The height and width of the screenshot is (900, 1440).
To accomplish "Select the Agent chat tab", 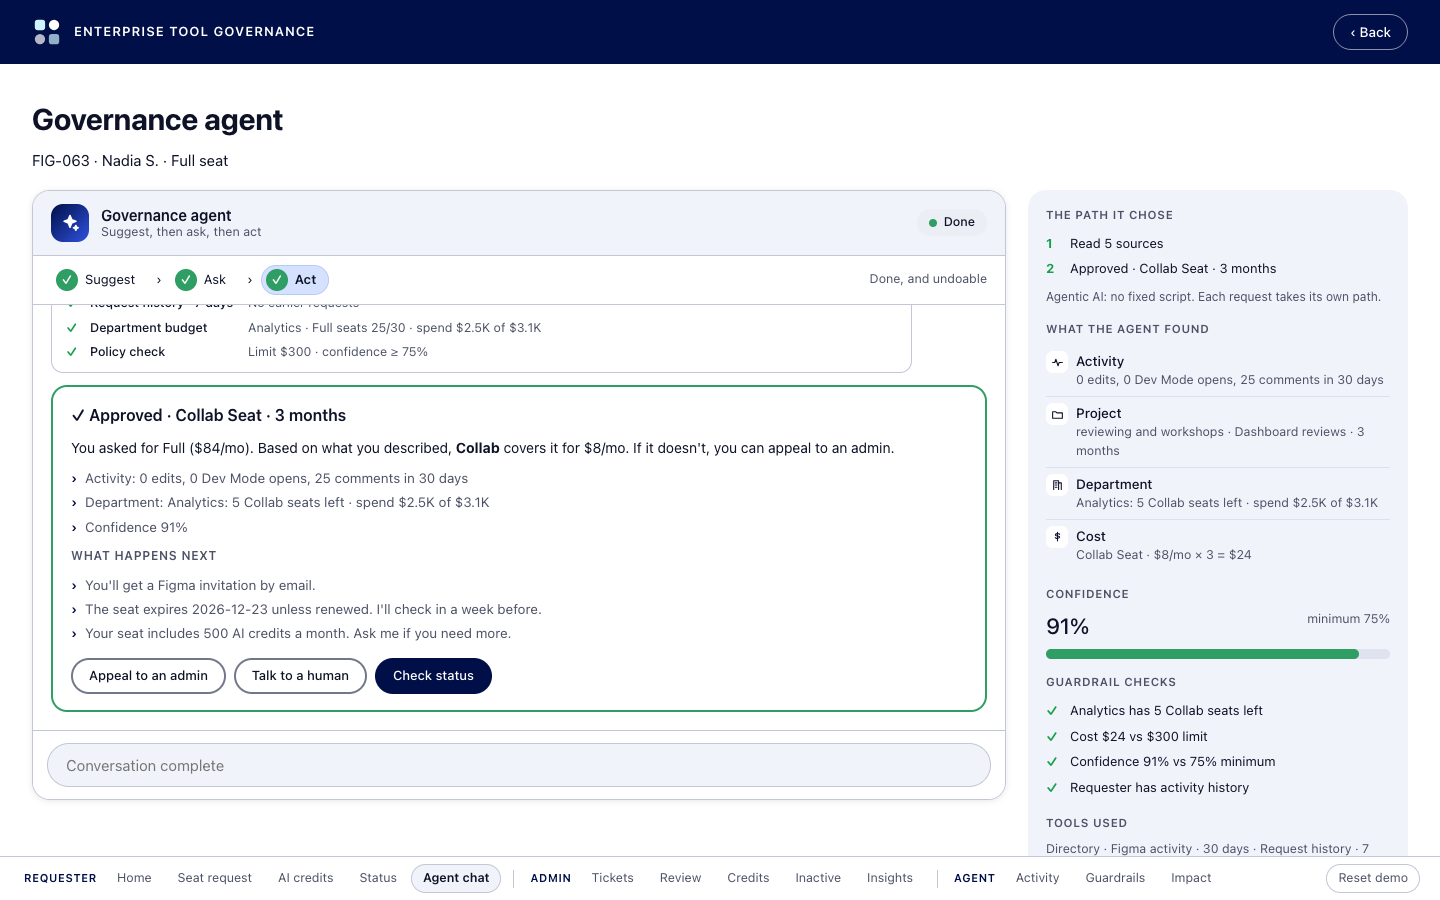I will click(x=456, y=878).
